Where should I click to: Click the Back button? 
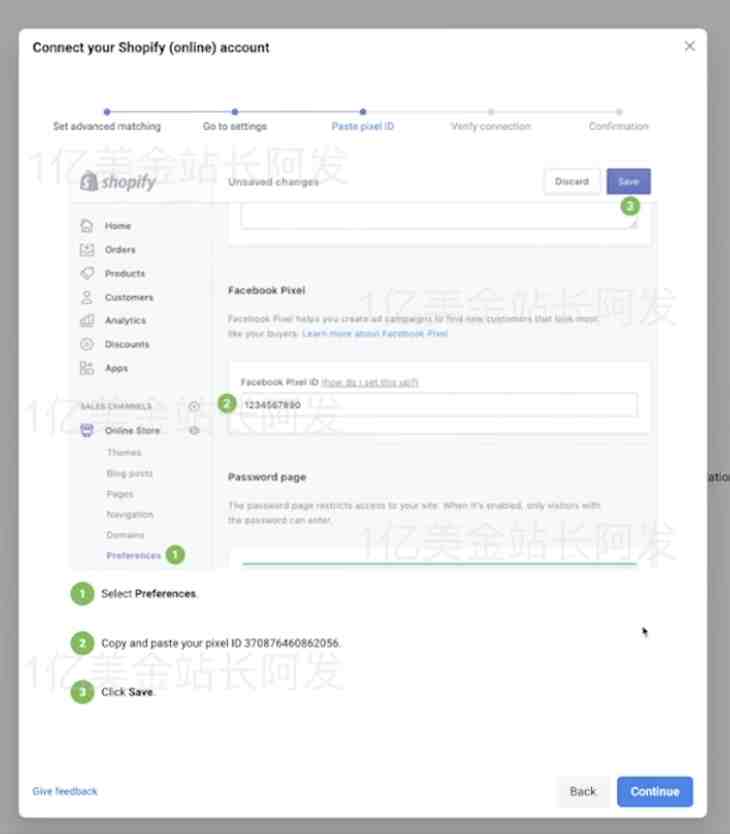[583, 791]
